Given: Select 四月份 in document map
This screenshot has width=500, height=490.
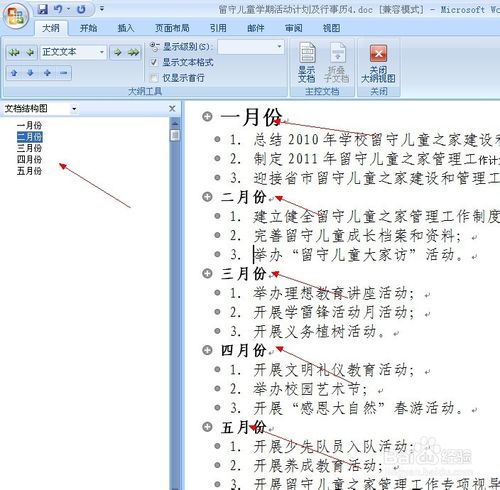Looking at the screenshot, I should [29, 159].
